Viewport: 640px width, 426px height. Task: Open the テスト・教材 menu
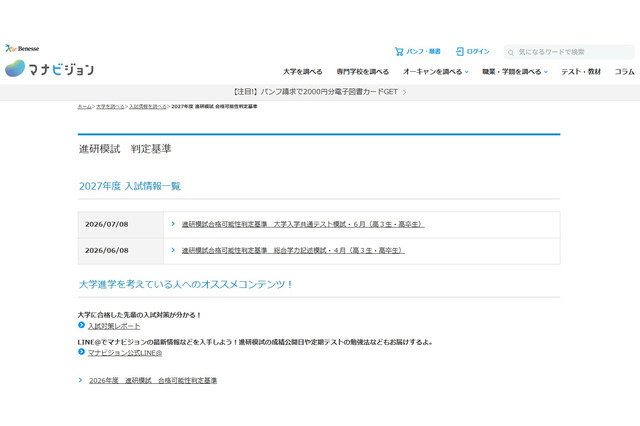581,72
